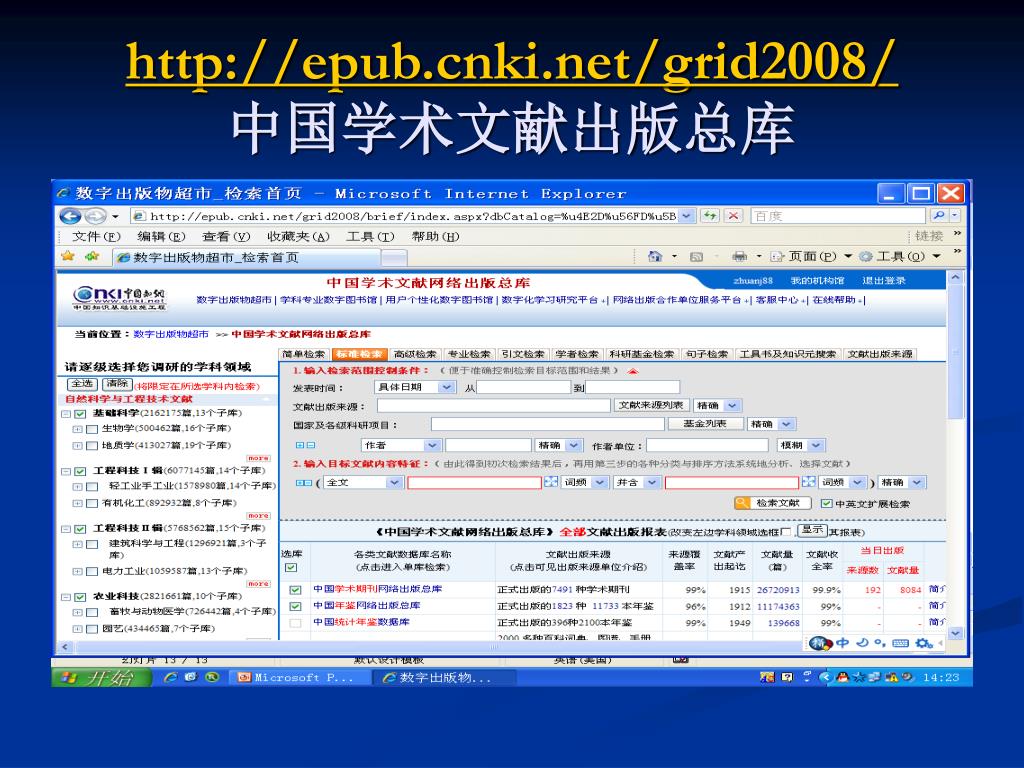Click the Print icon in IE toolbar
The width and height of the screenshot is (1024, 768).
[x=739, y=256]
